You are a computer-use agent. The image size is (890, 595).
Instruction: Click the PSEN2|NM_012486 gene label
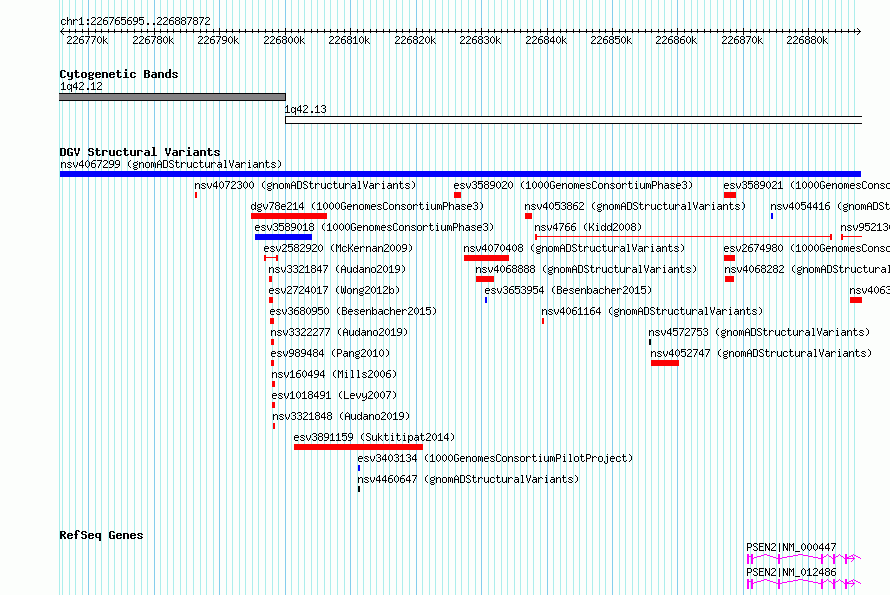tap(791, 572)
